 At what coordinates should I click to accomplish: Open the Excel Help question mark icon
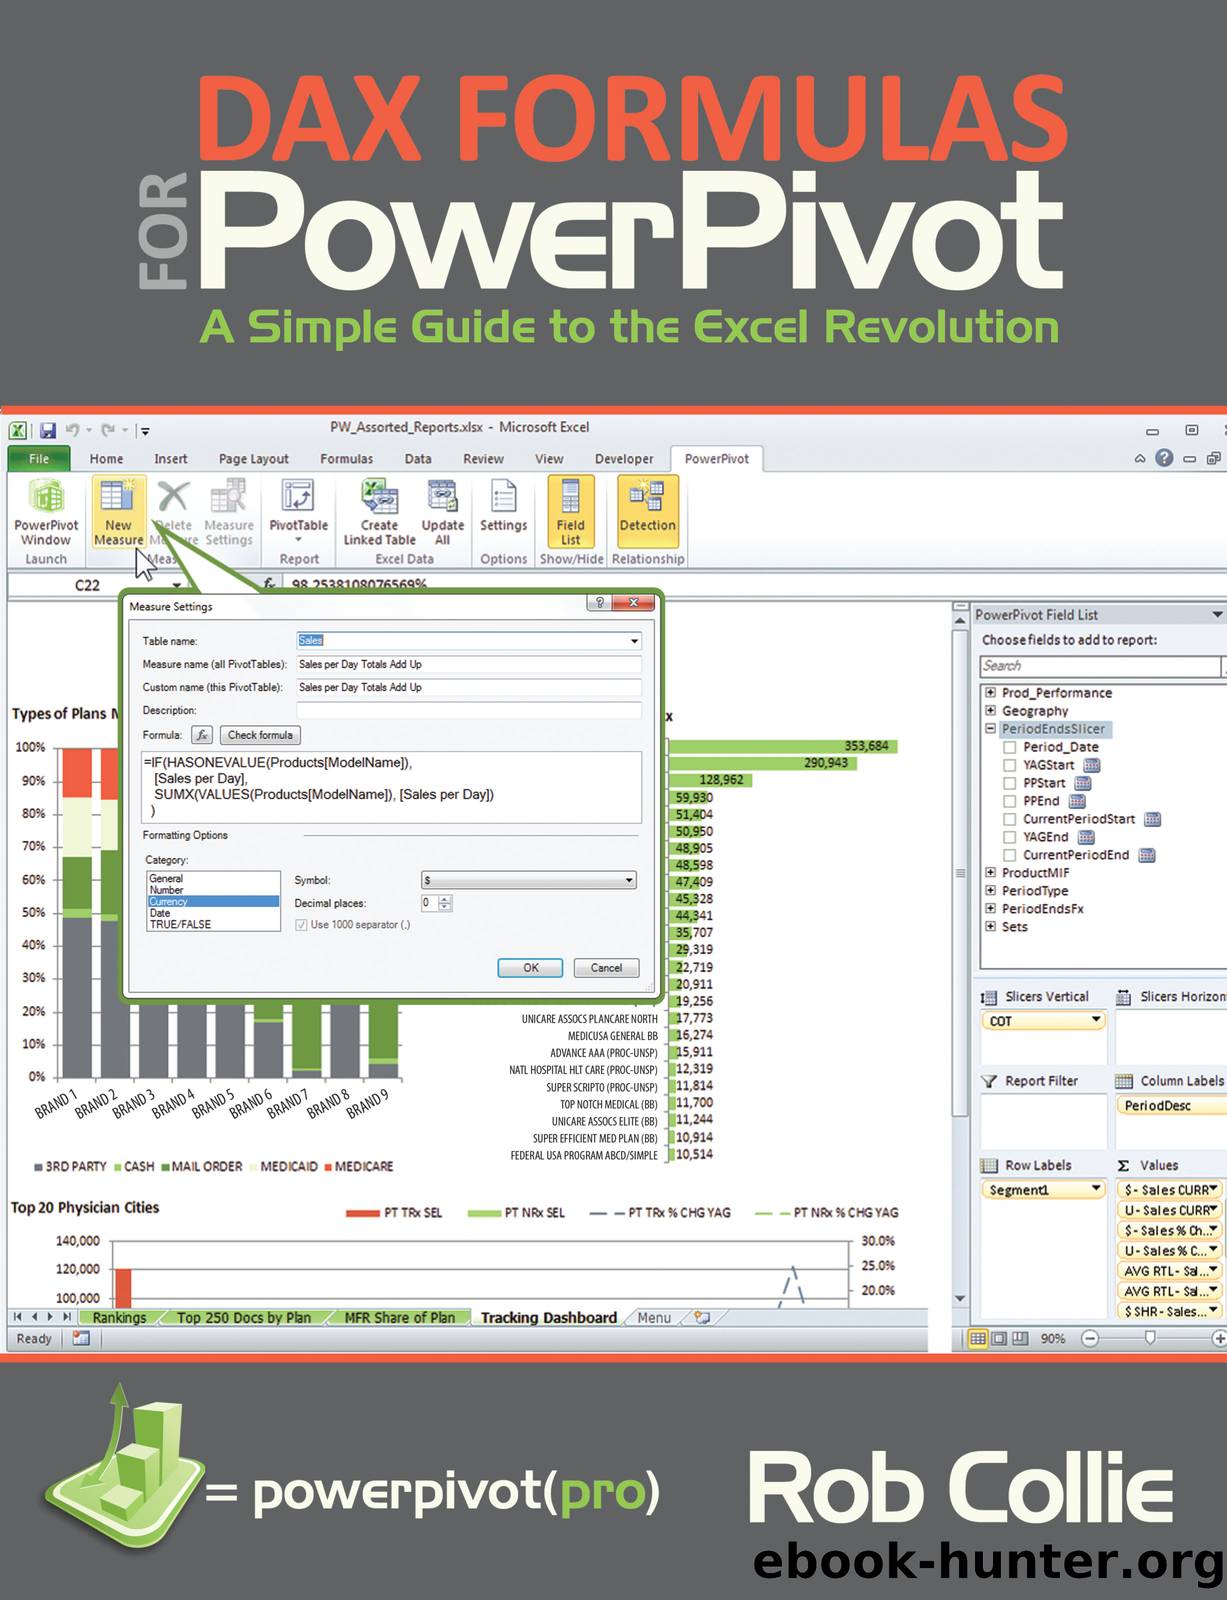(1164, 458)
